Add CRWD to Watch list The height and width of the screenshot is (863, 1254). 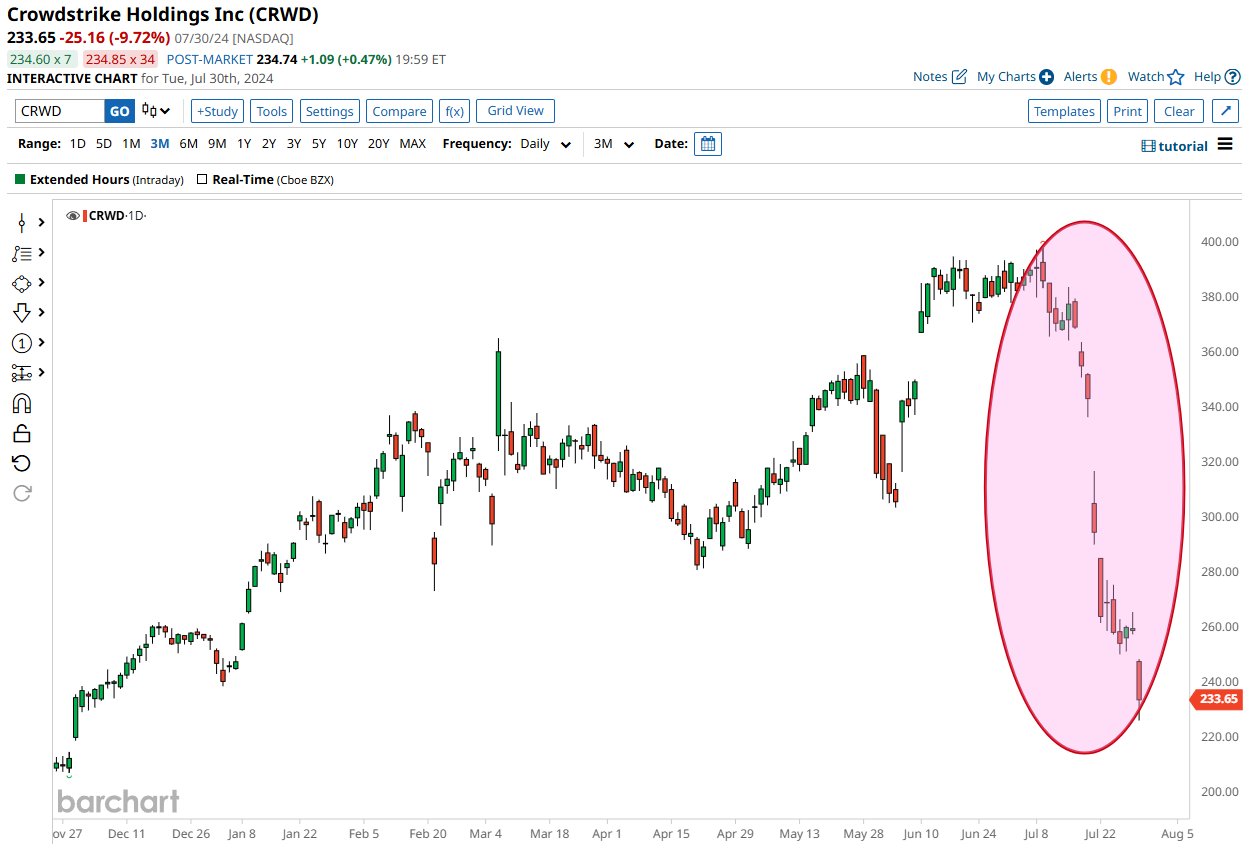point(1156,77)
